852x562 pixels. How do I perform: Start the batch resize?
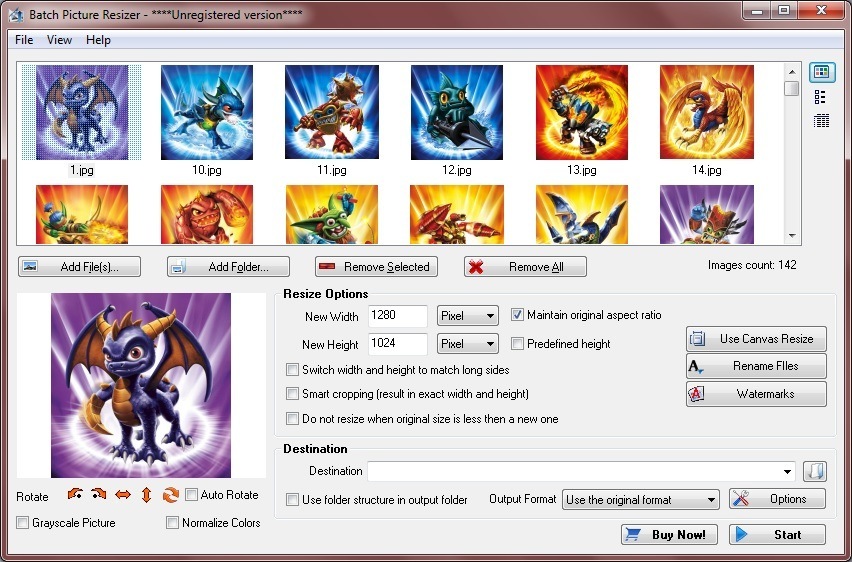tap(777, 535)
